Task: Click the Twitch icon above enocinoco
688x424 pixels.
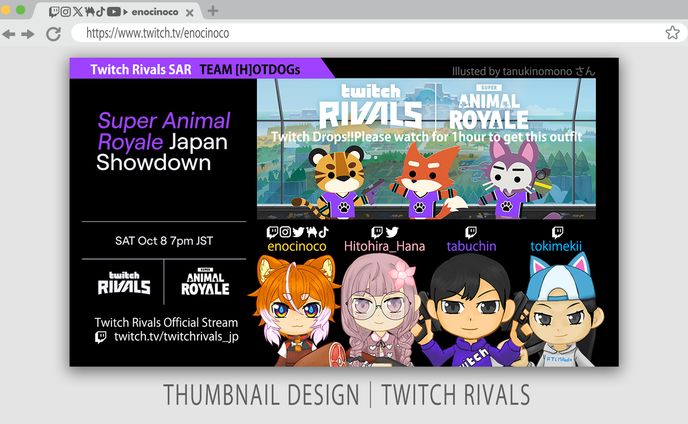Action: click(272, 232)
